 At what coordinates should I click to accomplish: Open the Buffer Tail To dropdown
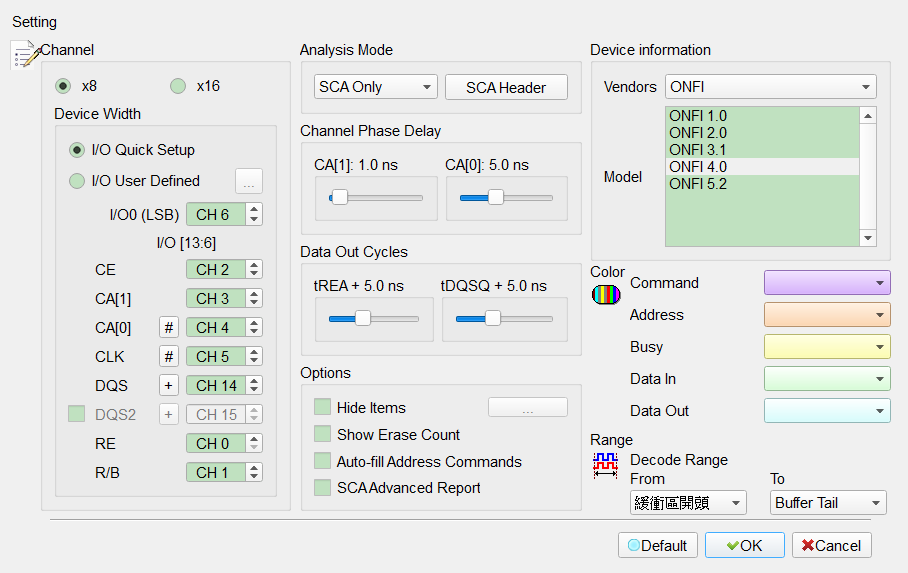click(828, 502)
